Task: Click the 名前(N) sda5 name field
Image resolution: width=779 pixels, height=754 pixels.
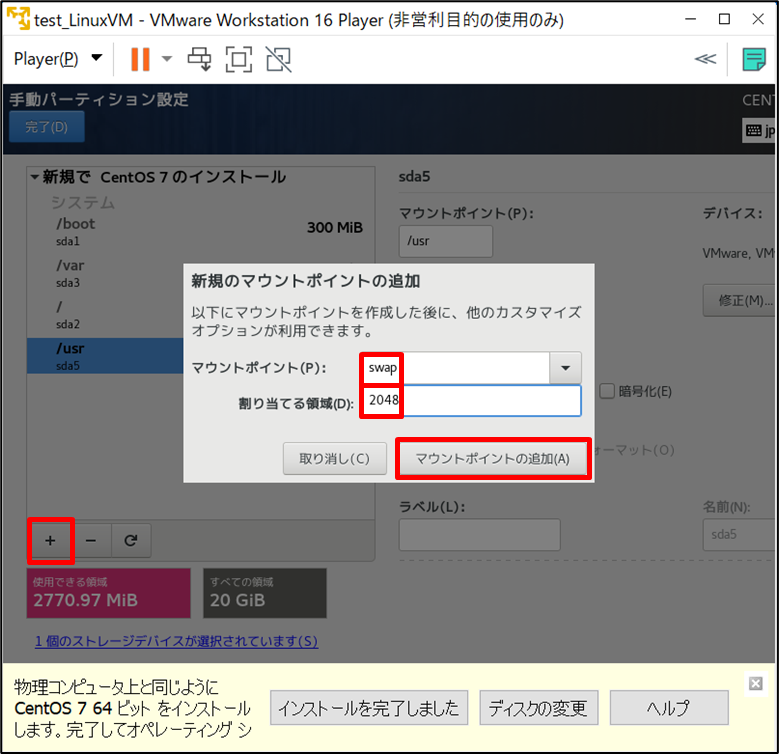Action: 739,534
